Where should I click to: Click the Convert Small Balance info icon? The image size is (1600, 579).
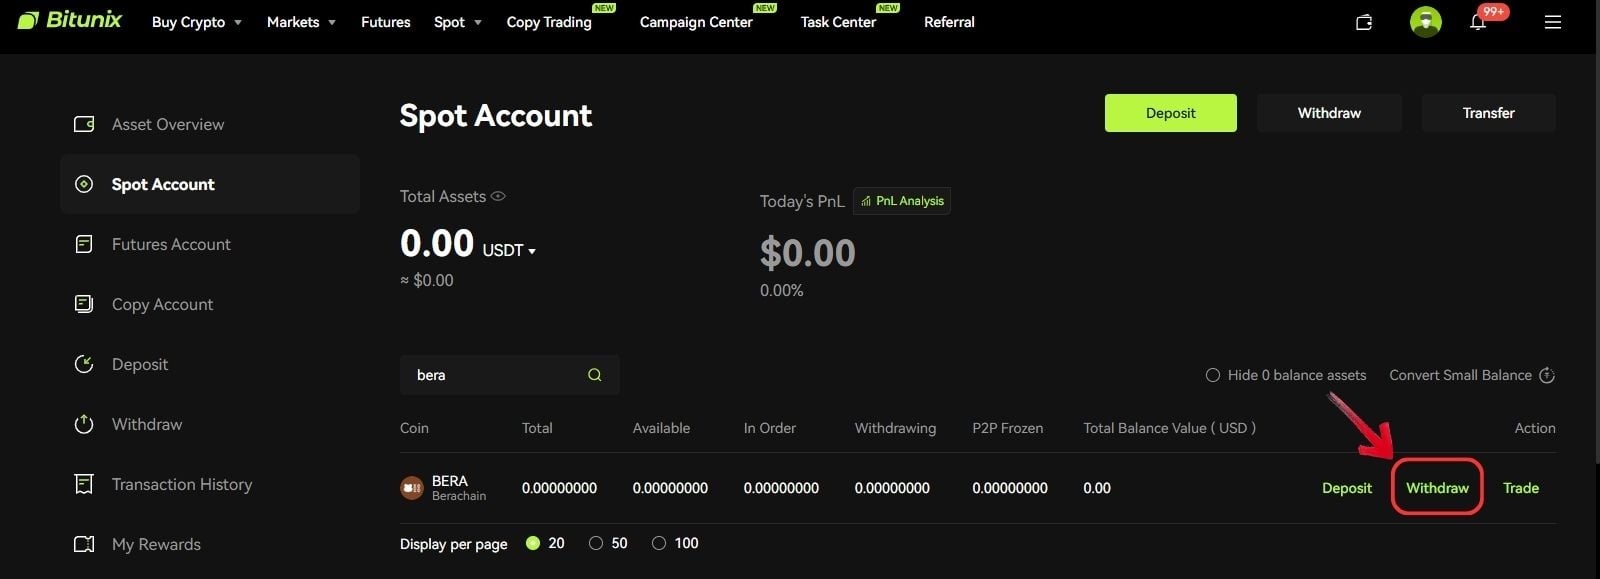1547,375
